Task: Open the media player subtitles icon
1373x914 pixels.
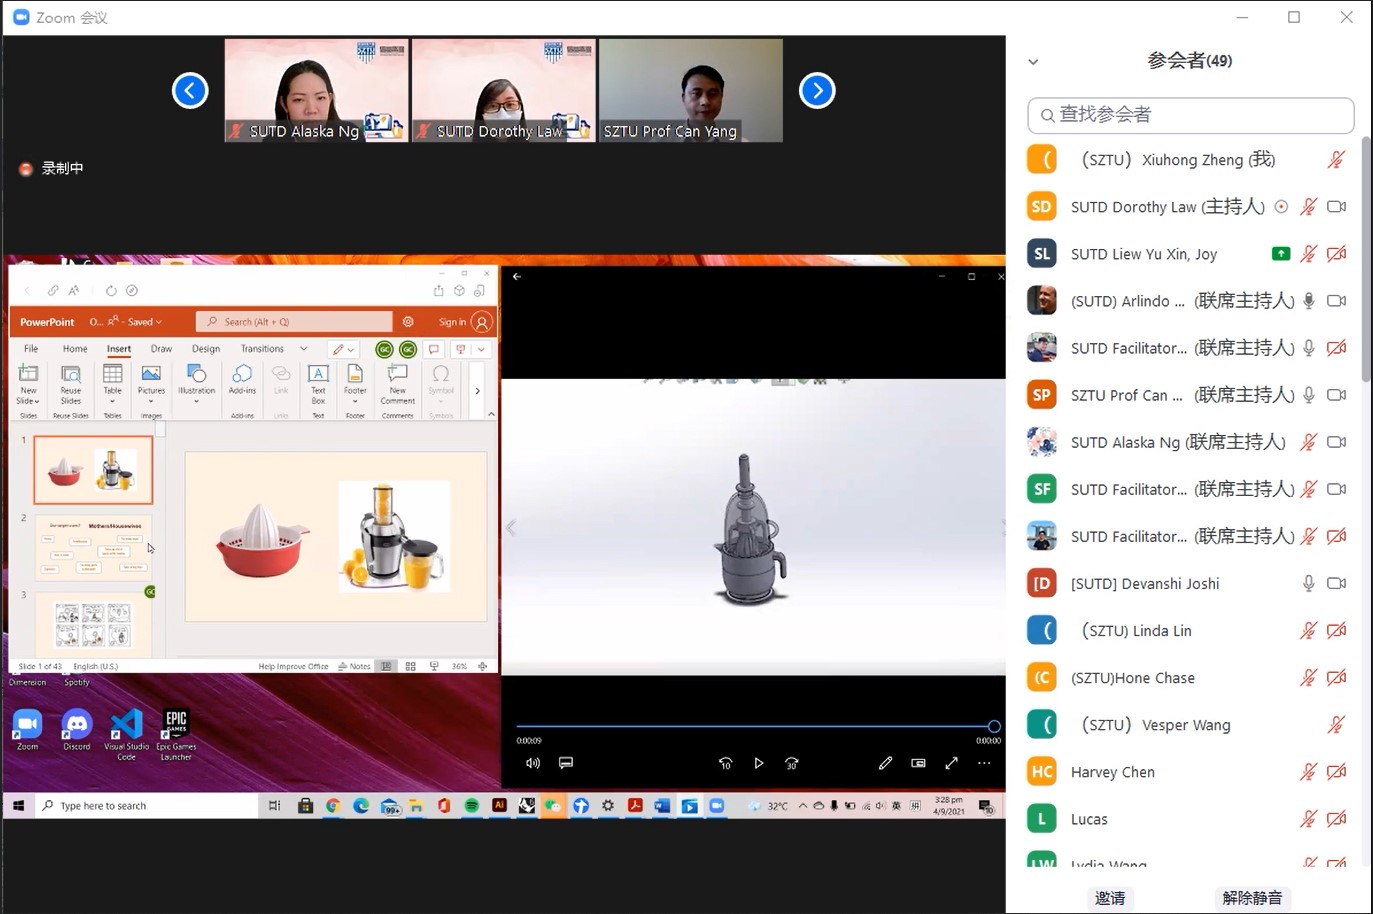Action: click(x=566, y=763)
